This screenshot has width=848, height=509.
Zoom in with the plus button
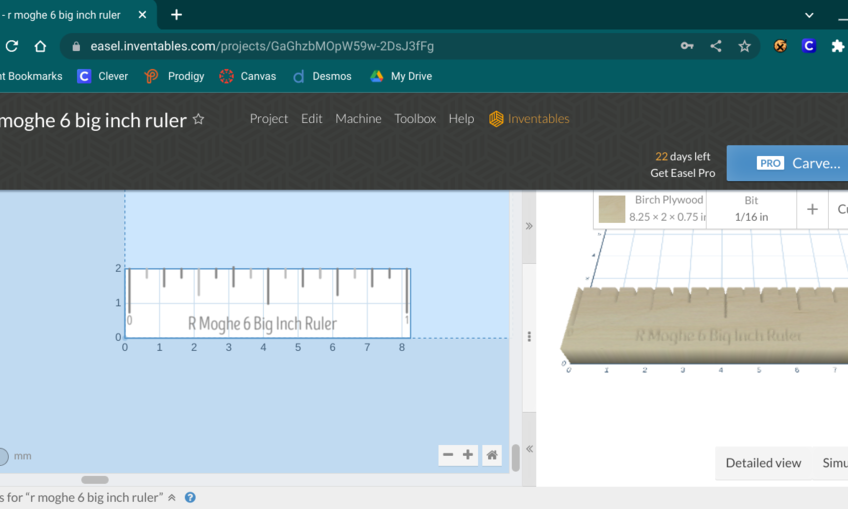pyautogui.click(x=468, y=455)
